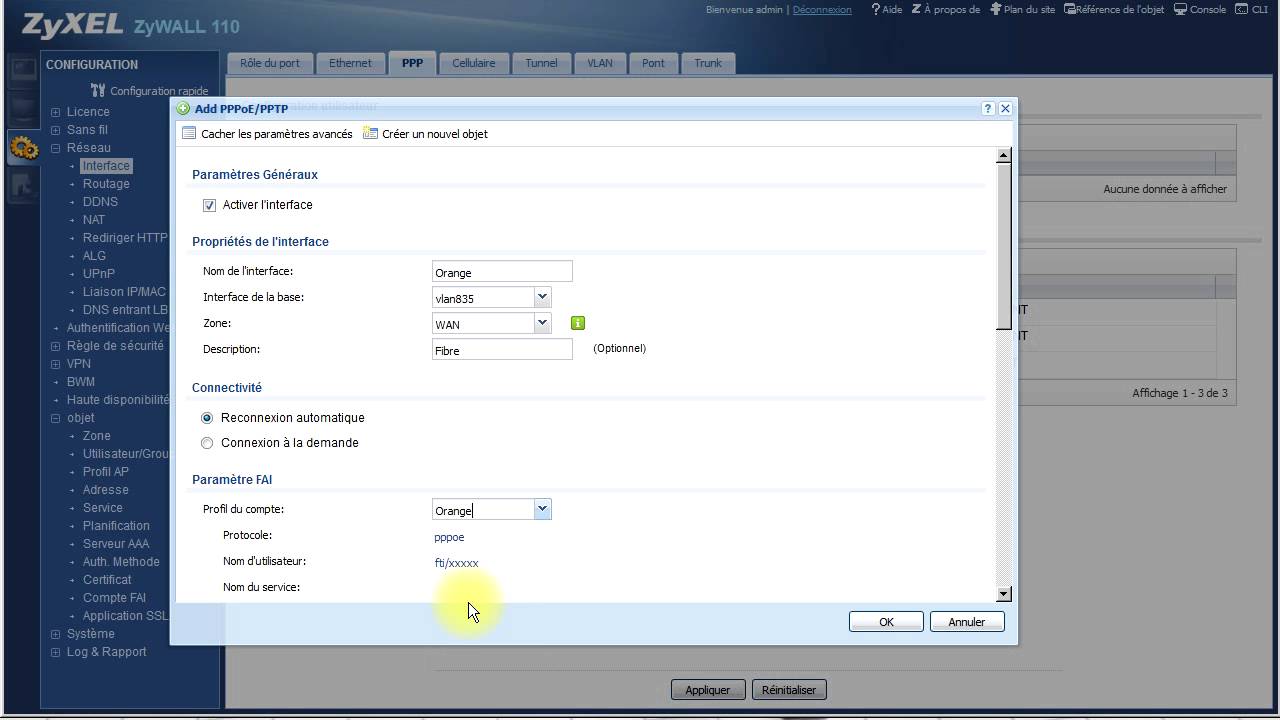Open Référence de l'objet
Image resolution: width=1280 pixels, height=720 pixels.
point(1114,9)
